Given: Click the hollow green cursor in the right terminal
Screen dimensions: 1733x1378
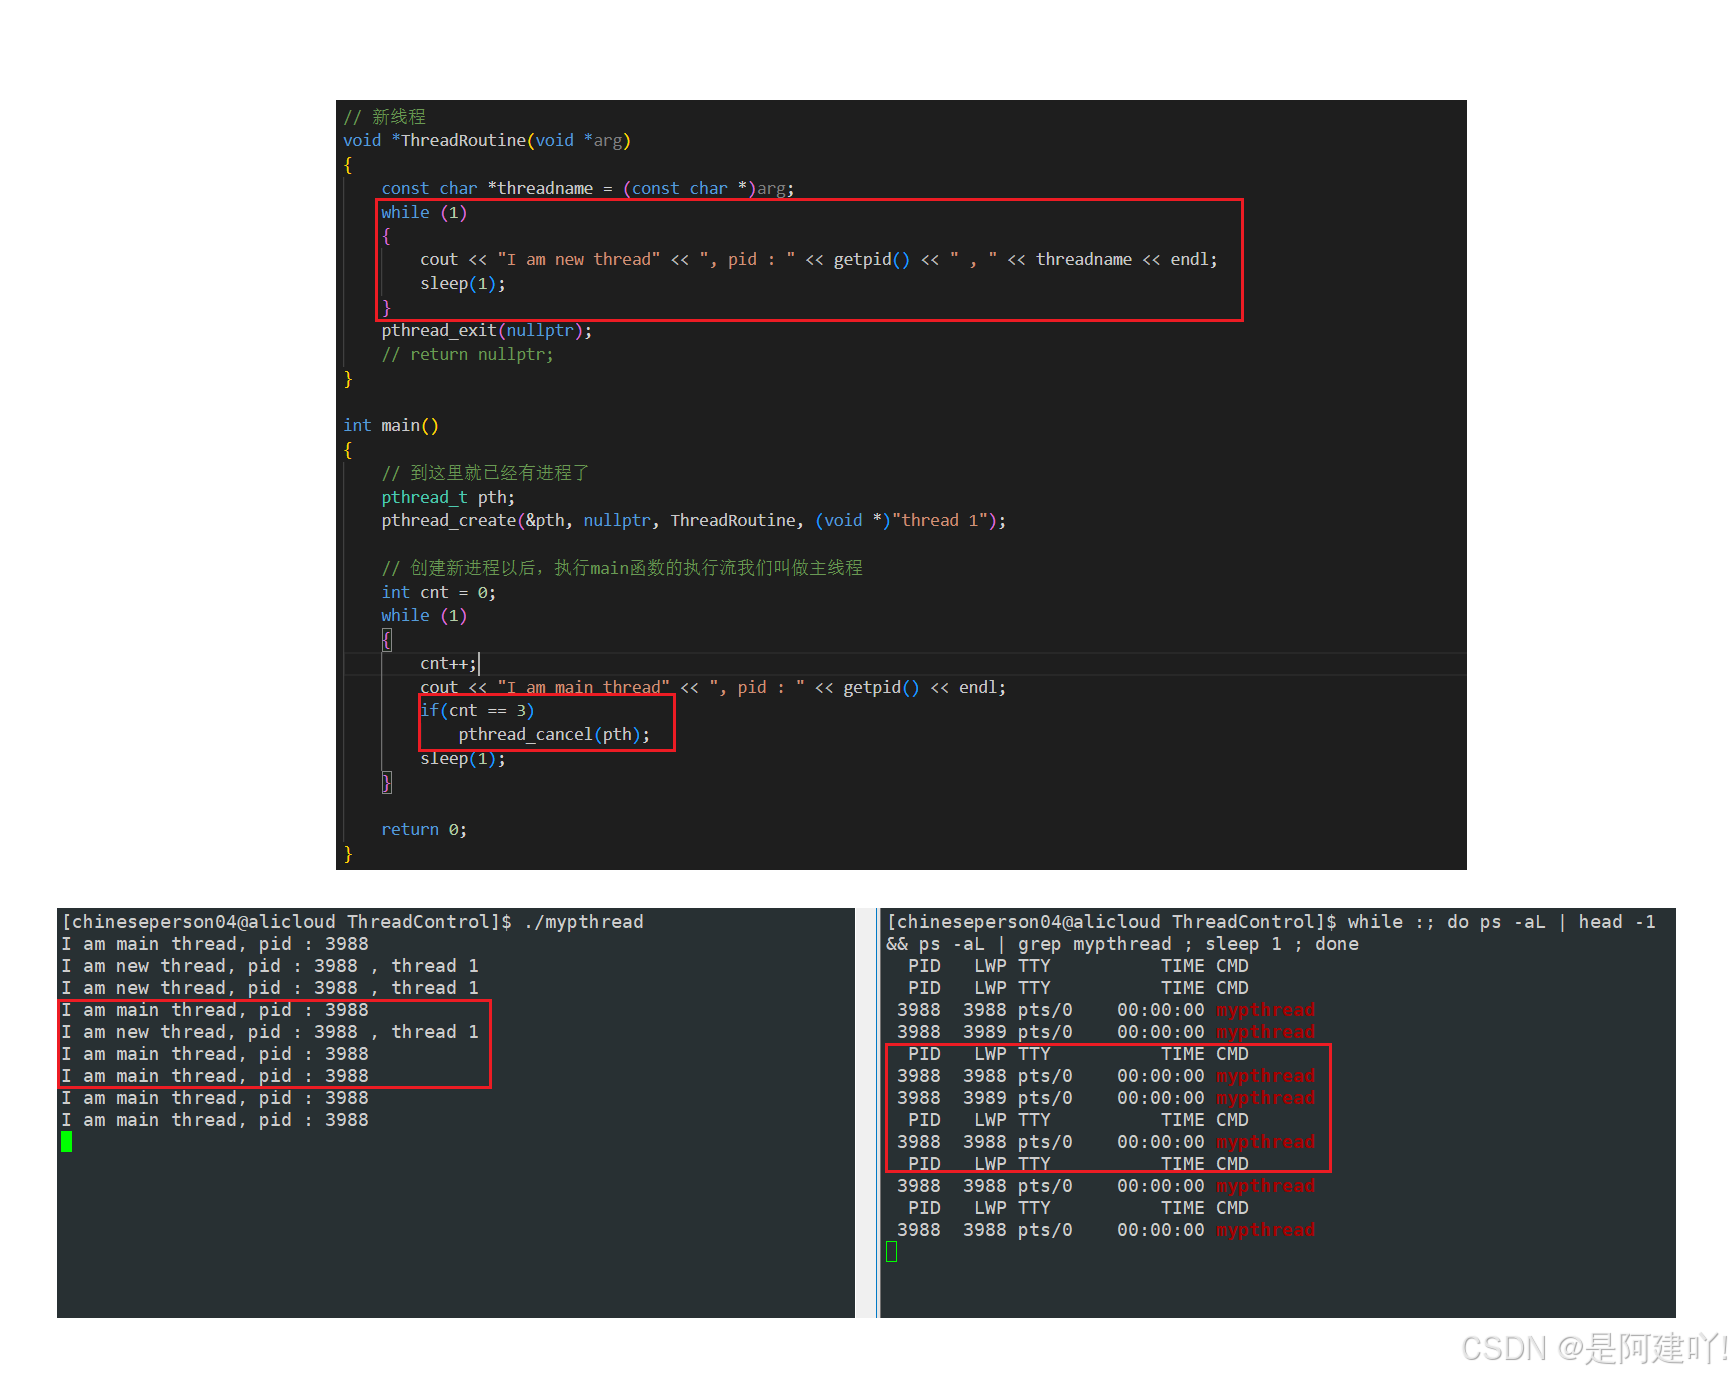Looking at the screenshot, I should [x=892, y=1252].
